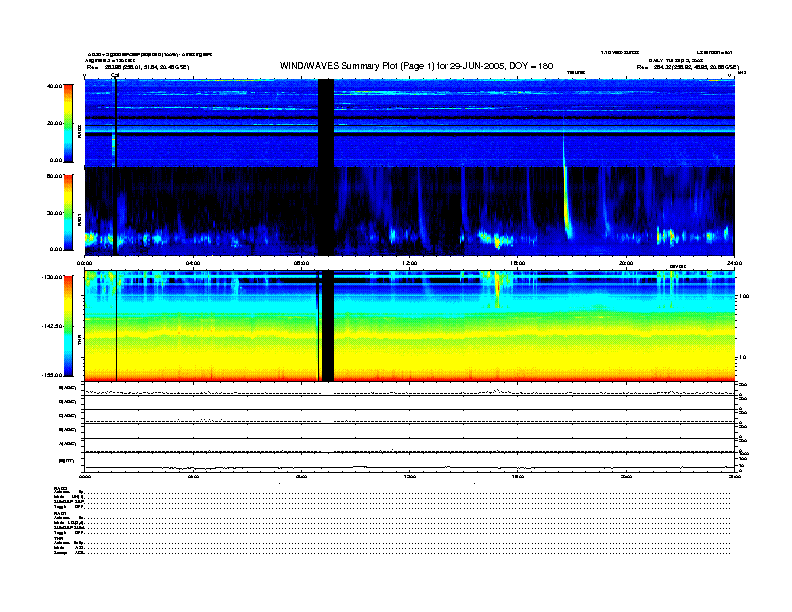Click the black data-gap block in RAD2

point(326,123)
